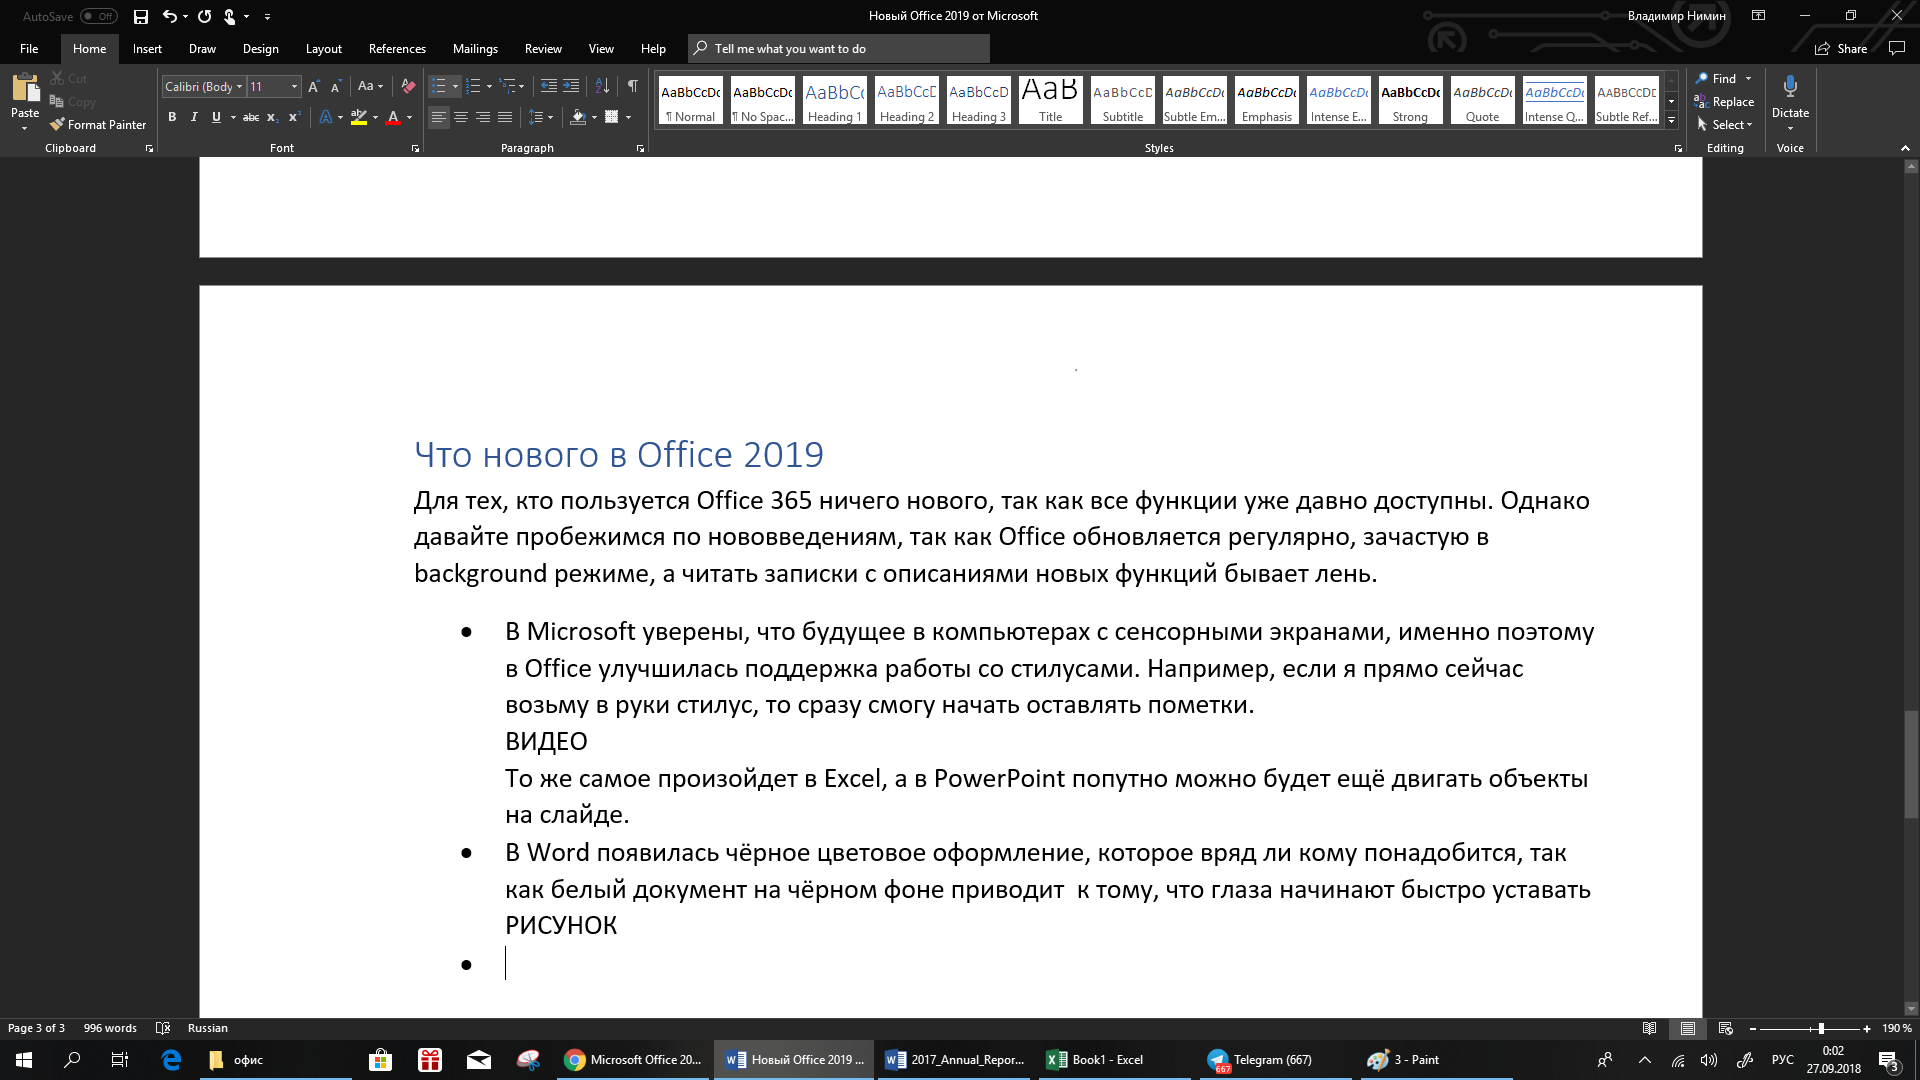Open the font size dropdown
Viewport: 1920px width, 1080px height.
pos(294,87)
